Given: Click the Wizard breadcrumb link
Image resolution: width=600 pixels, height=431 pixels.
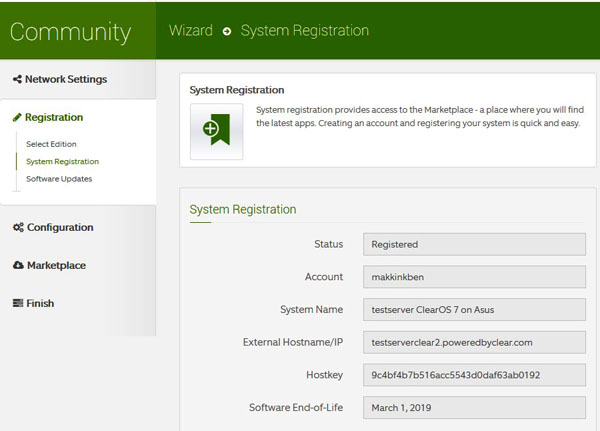Looking at the screenshot, I should pyautogui.click(x=191, y=30).
